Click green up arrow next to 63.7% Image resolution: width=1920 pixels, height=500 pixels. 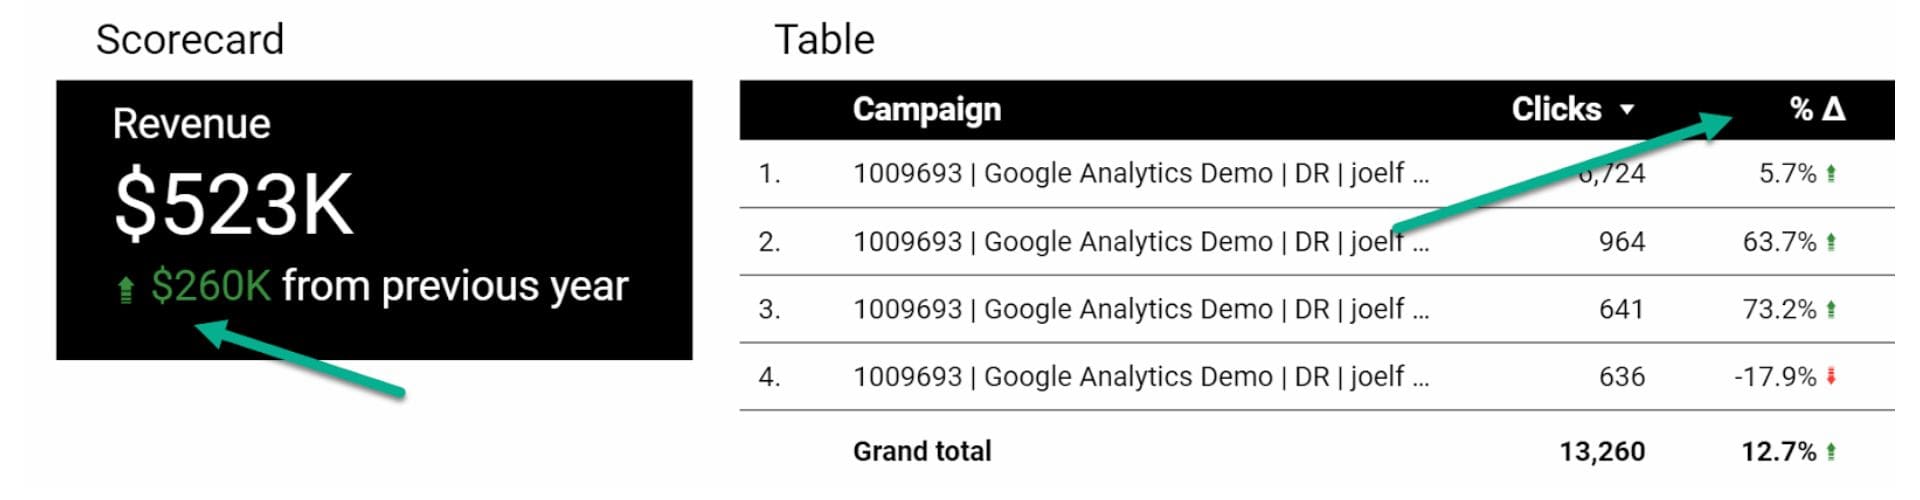pos(1831,242)
